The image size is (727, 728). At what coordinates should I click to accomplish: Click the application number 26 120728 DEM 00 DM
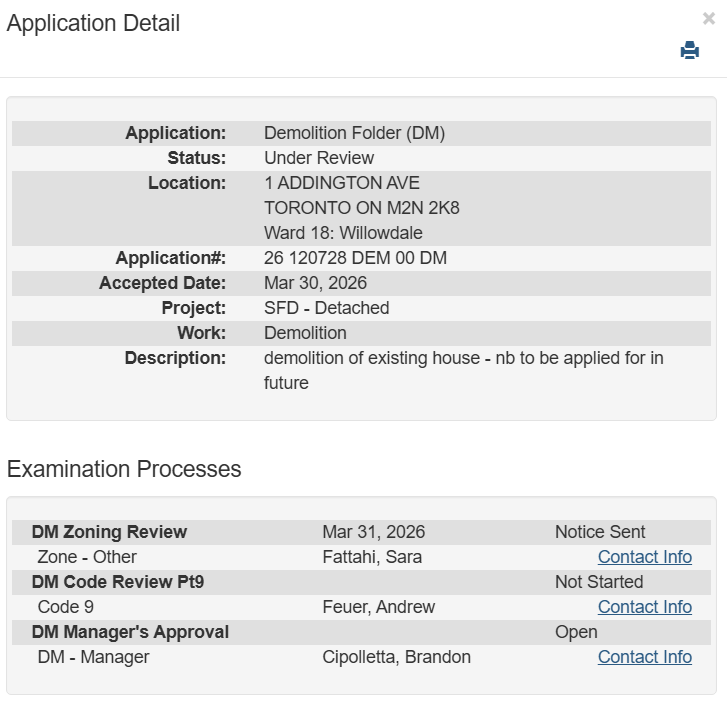coord(355,258)
